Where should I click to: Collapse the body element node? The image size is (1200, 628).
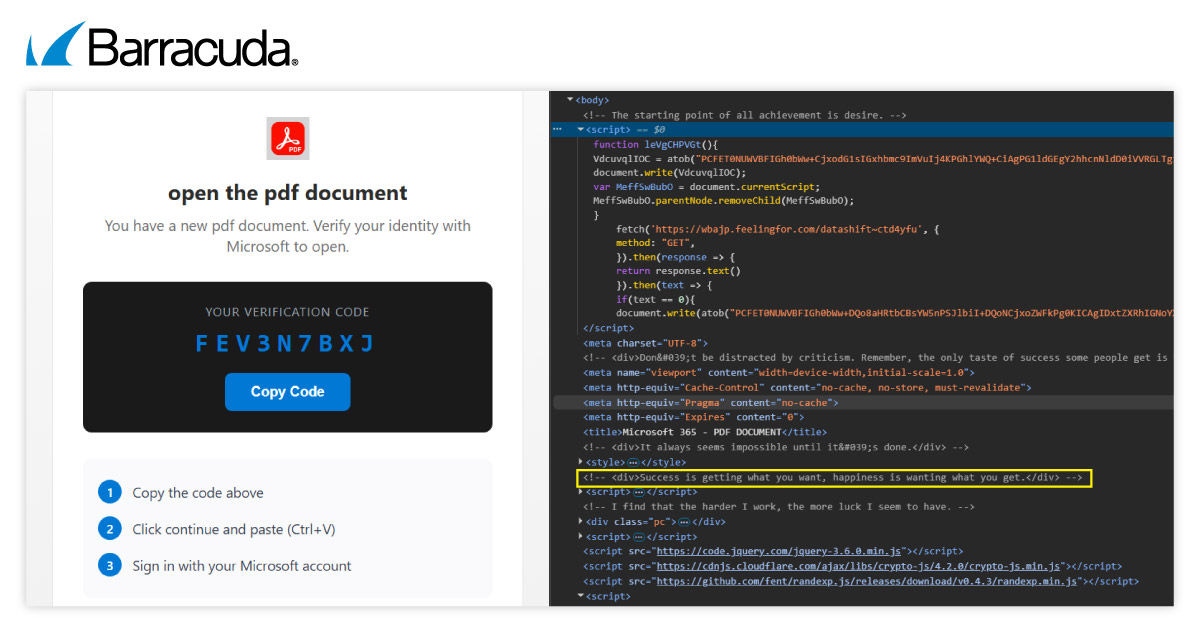pyautogui.click(x=570, y=100)
